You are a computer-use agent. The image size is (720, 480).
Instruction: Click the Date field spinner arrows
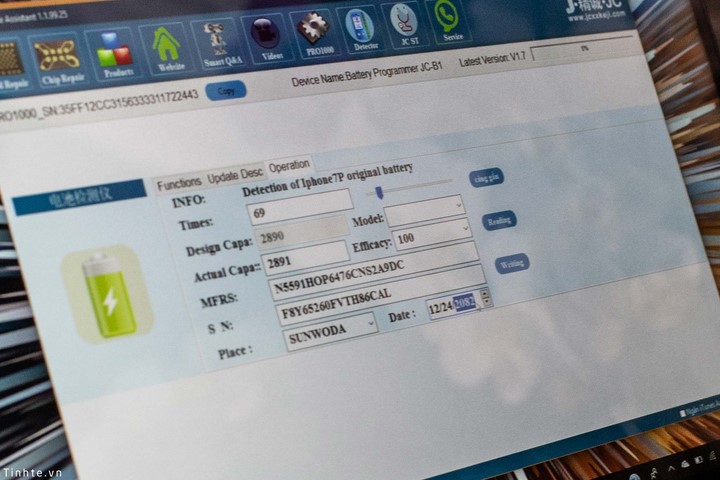coord(486,296)
